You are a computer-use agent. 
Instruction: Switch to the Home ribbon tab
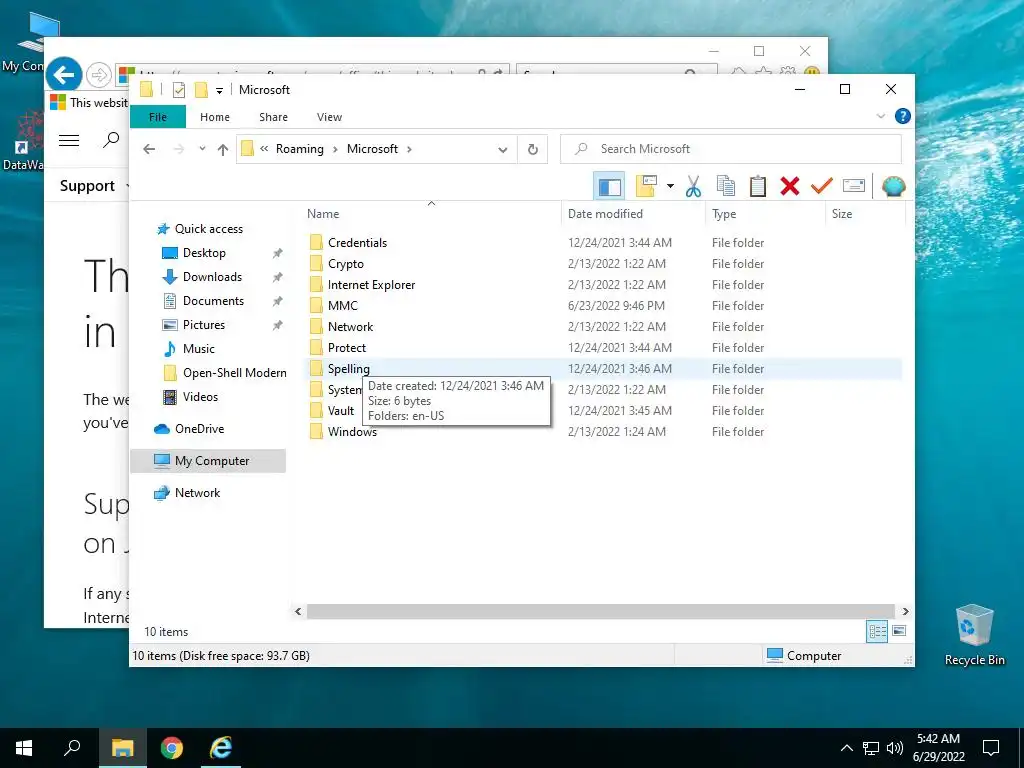pyautogui.click(x=215, y=117)
